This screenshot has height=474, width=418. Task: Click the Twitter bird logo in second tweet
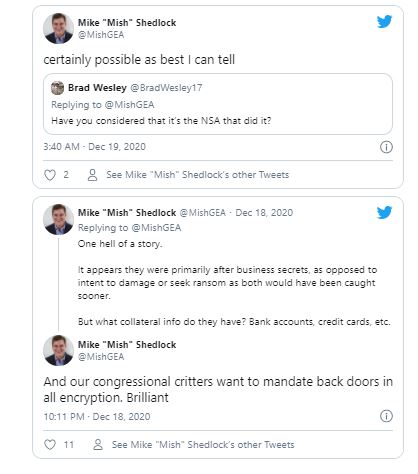click(384, 212)
